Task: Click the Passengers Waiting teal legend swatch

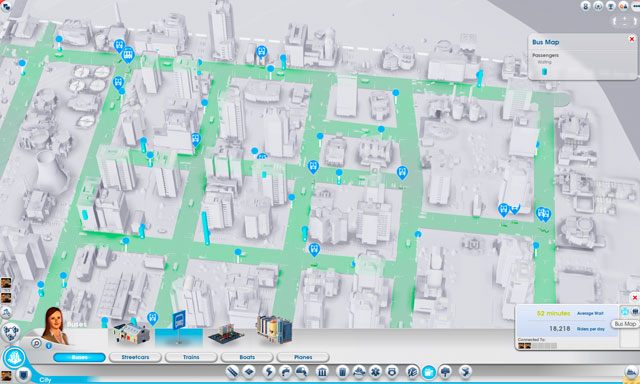Action: [x=544, y=72]
